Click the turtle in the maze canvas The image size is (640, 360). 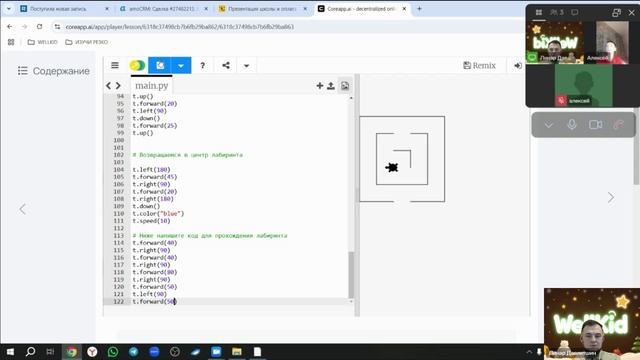(392, 167)
